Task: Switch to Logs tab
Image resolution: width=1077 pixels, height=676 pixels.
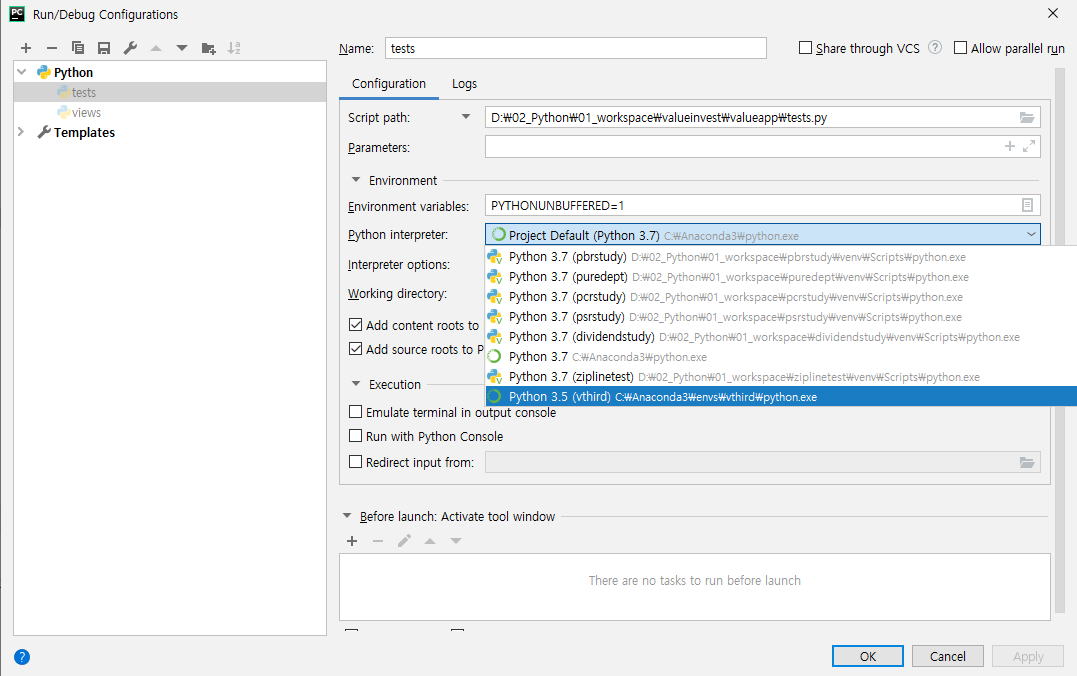Action: [464, 84]
